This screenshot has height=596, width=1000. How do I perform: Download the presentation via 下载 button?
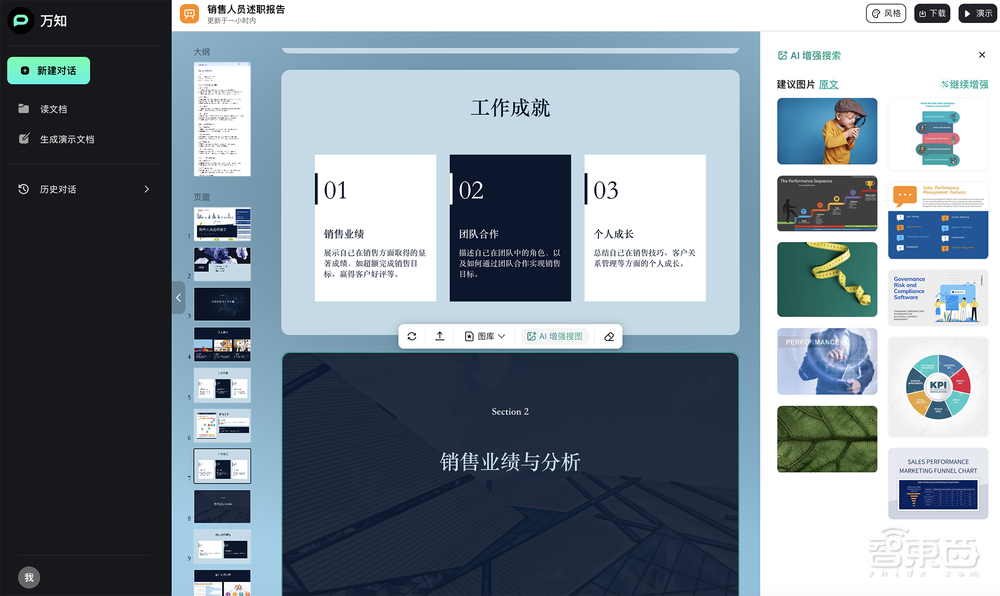(931, 13)
